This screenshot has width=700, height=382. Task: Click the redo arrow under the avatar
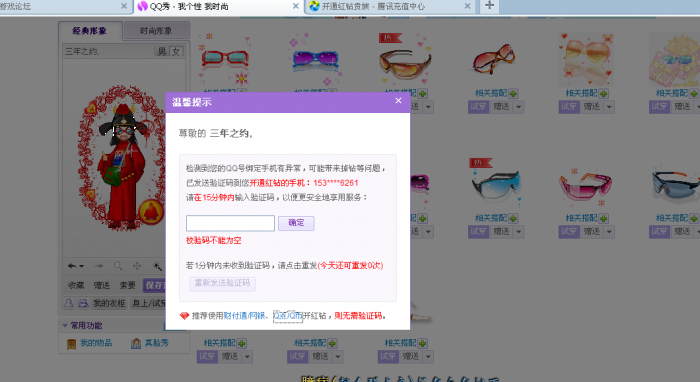[x=99, y=266]
